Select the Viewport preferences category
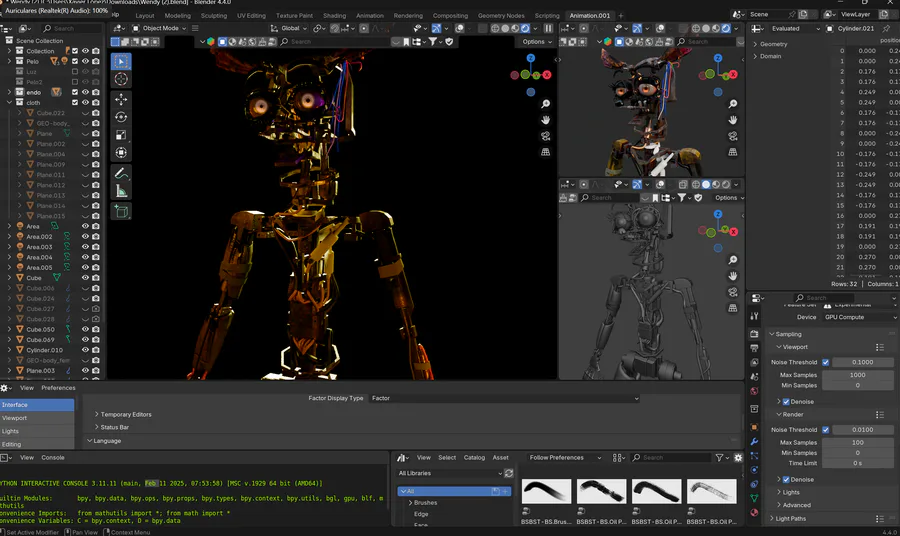This screenshot has width=900, height=536. 37,418
